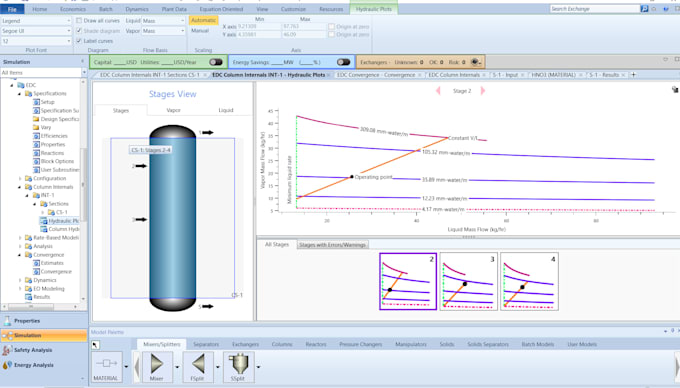Image resolution: width=680 pixels, height=388 pixels.
Task: Expand Configuration folder in tree
Action: (x=20, y=178)
